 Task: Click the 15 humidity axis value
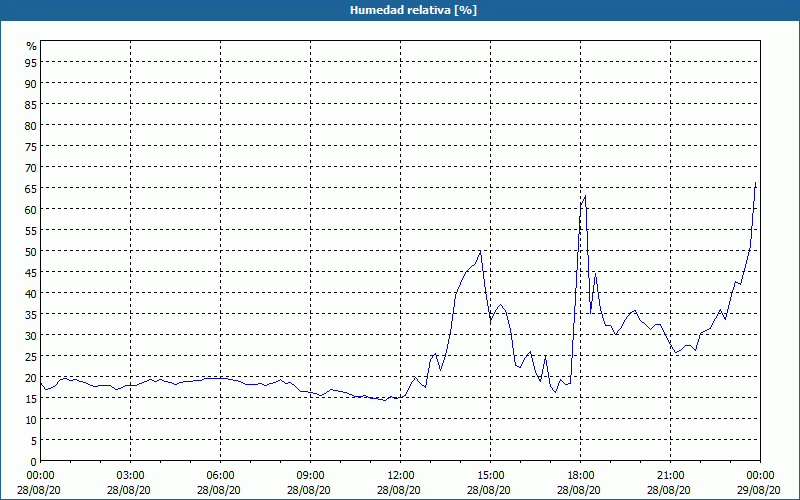31,399
